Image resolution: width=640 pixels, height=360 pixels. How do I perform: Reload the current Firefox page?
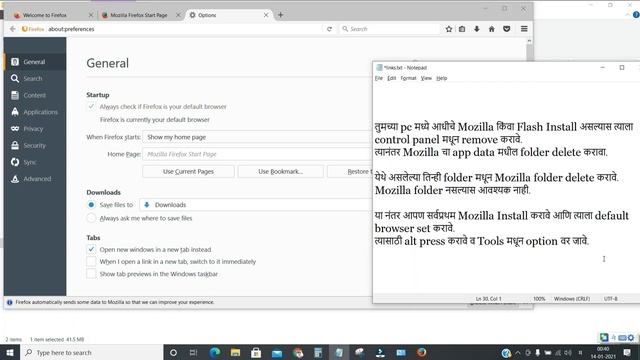pos(329,29)
